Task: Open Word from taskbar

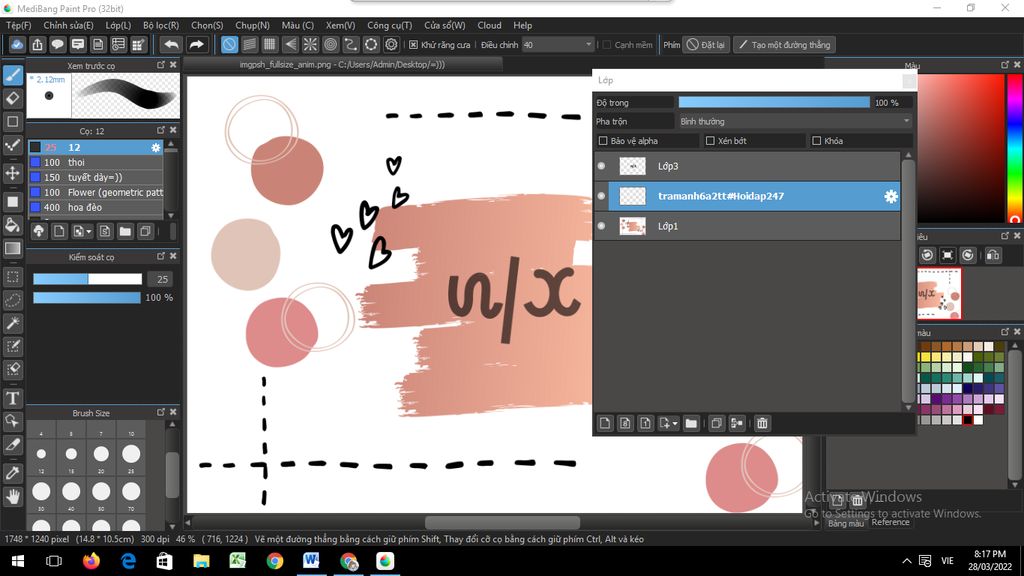Action: pos(311,561)
